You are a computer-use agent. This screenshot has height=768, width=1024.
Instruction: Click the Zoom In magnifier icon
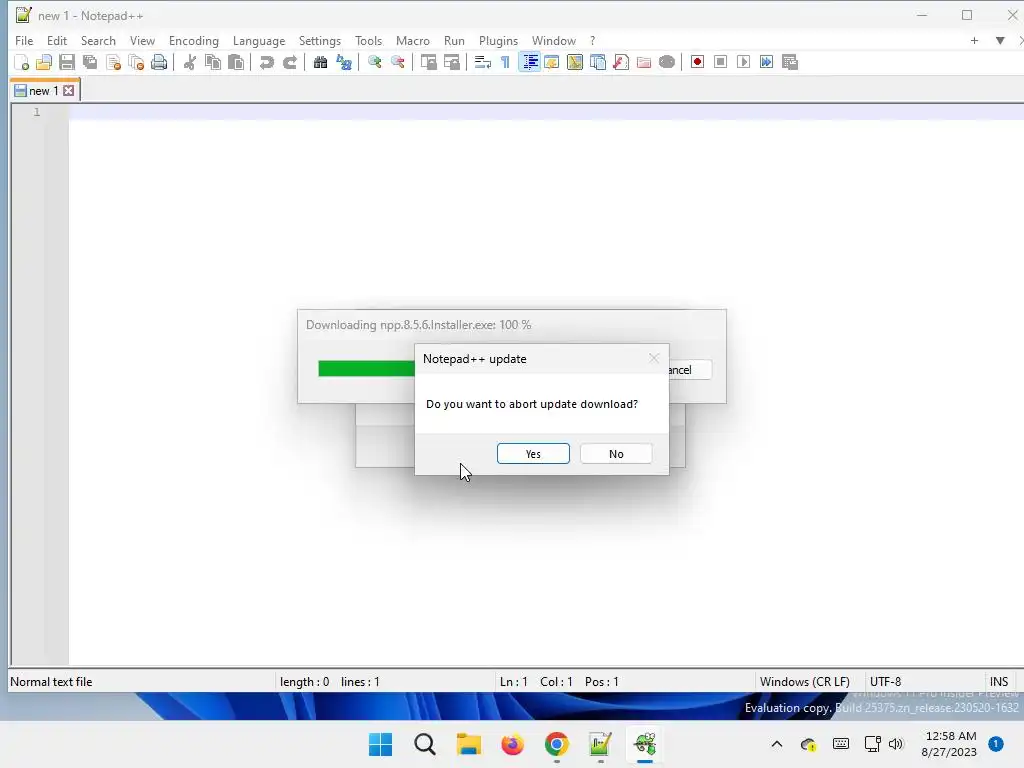pyautogui.click(x=374, y=62)
